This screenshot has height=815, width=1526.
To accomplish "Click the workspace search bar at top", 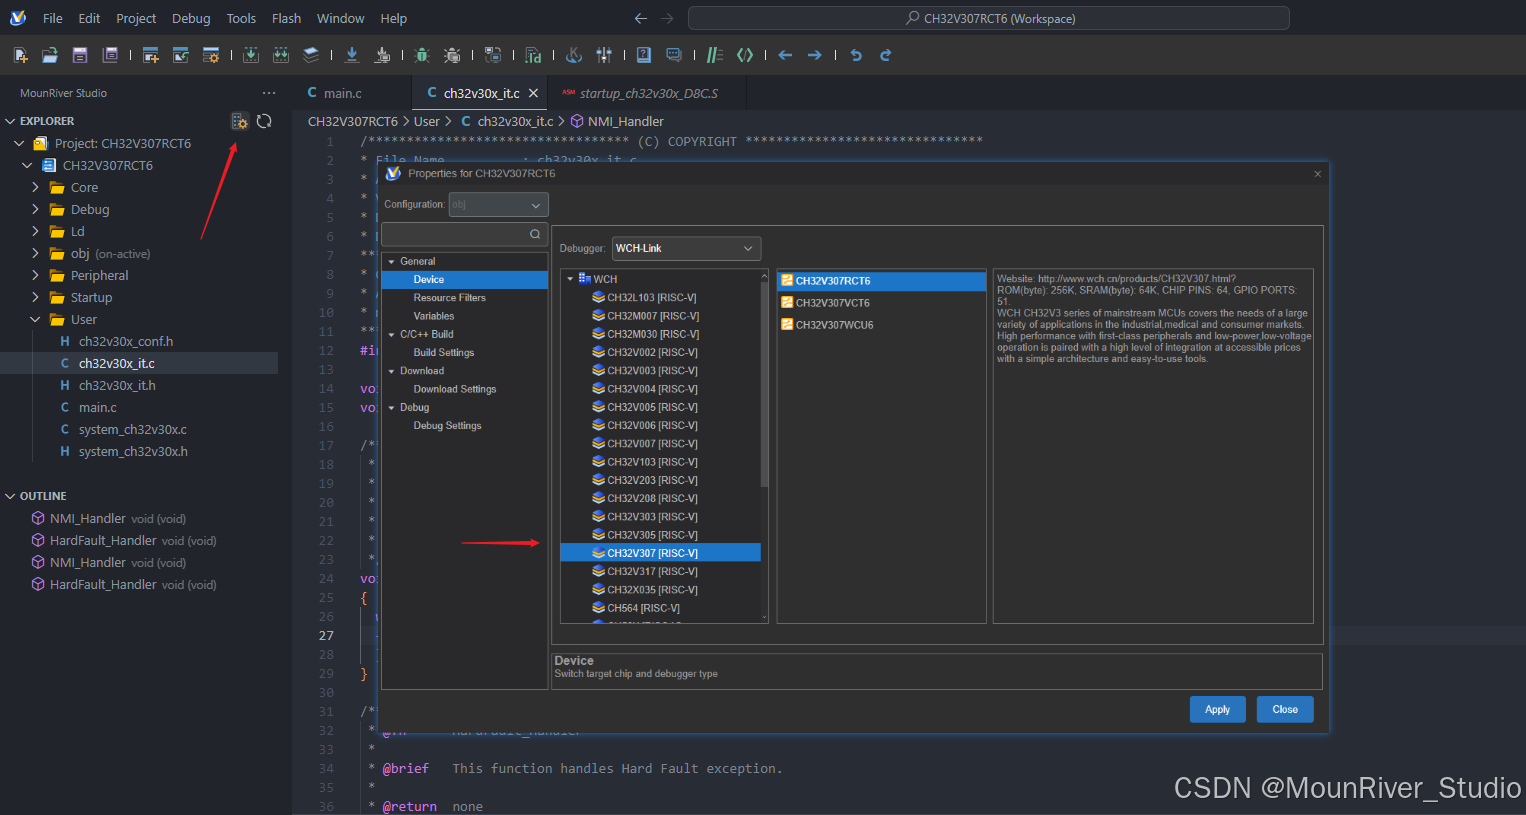I will 988,18.
